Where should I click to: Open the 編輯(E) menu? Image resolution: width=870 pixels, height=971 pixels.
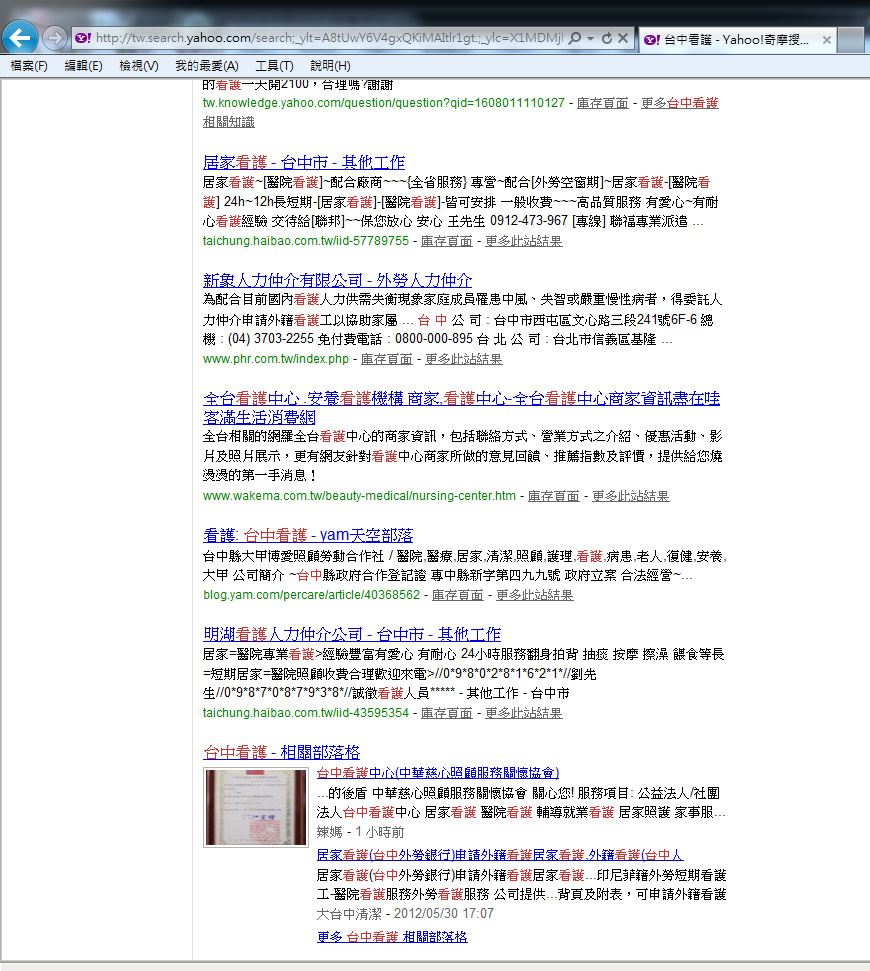coord(84,66)
